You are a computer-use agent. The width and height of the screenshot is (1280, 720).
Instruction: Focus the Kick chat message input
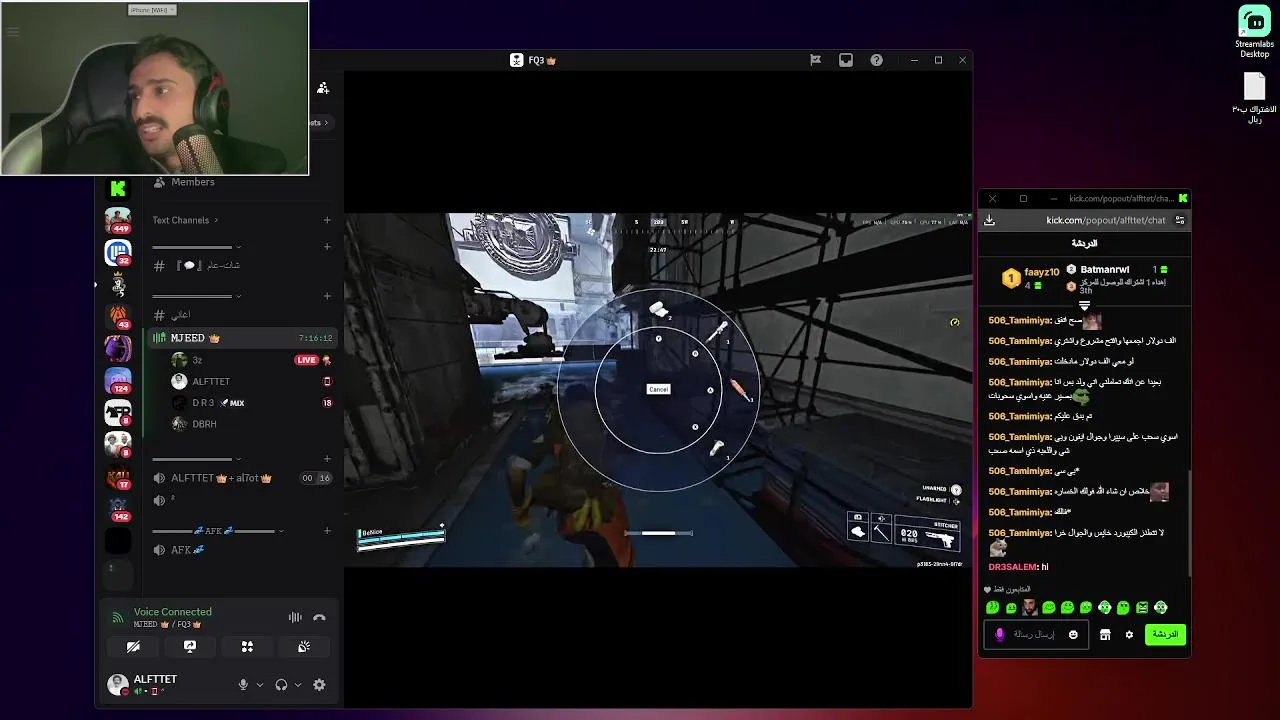pyautogui.click(x=1034, y=634)
